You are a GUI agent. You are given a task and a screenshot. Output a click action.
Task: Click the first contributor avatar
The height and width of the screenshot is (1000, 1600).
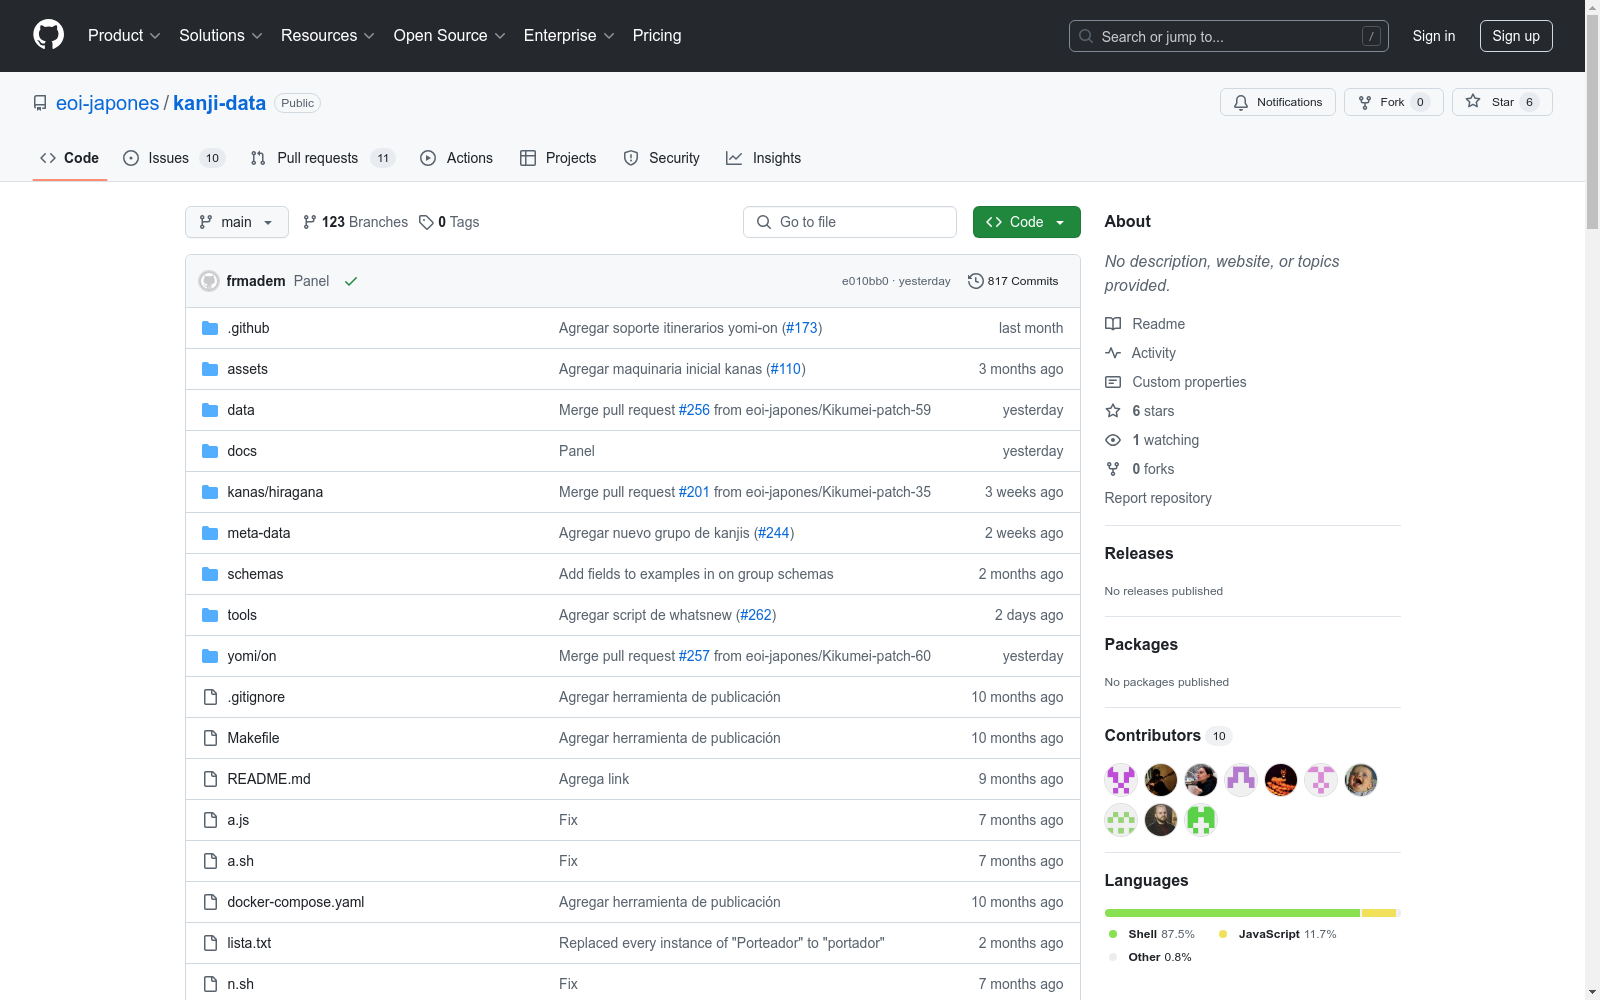[1121, 780]
